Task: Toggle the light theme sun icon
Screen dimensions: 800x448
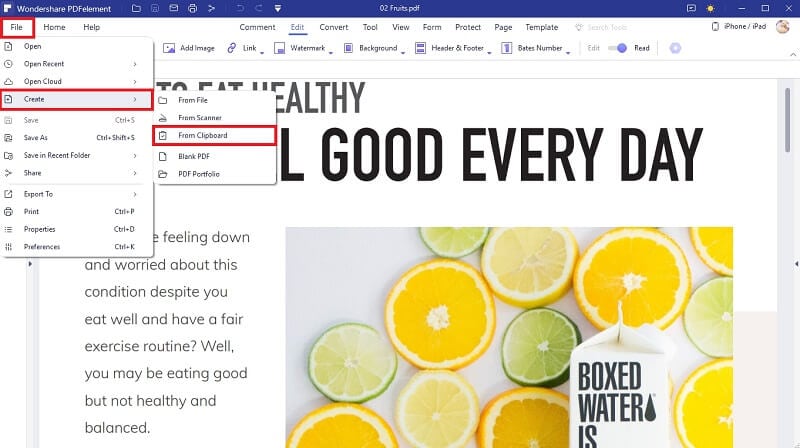Action: pyautogui.click(x=710, y=8)
